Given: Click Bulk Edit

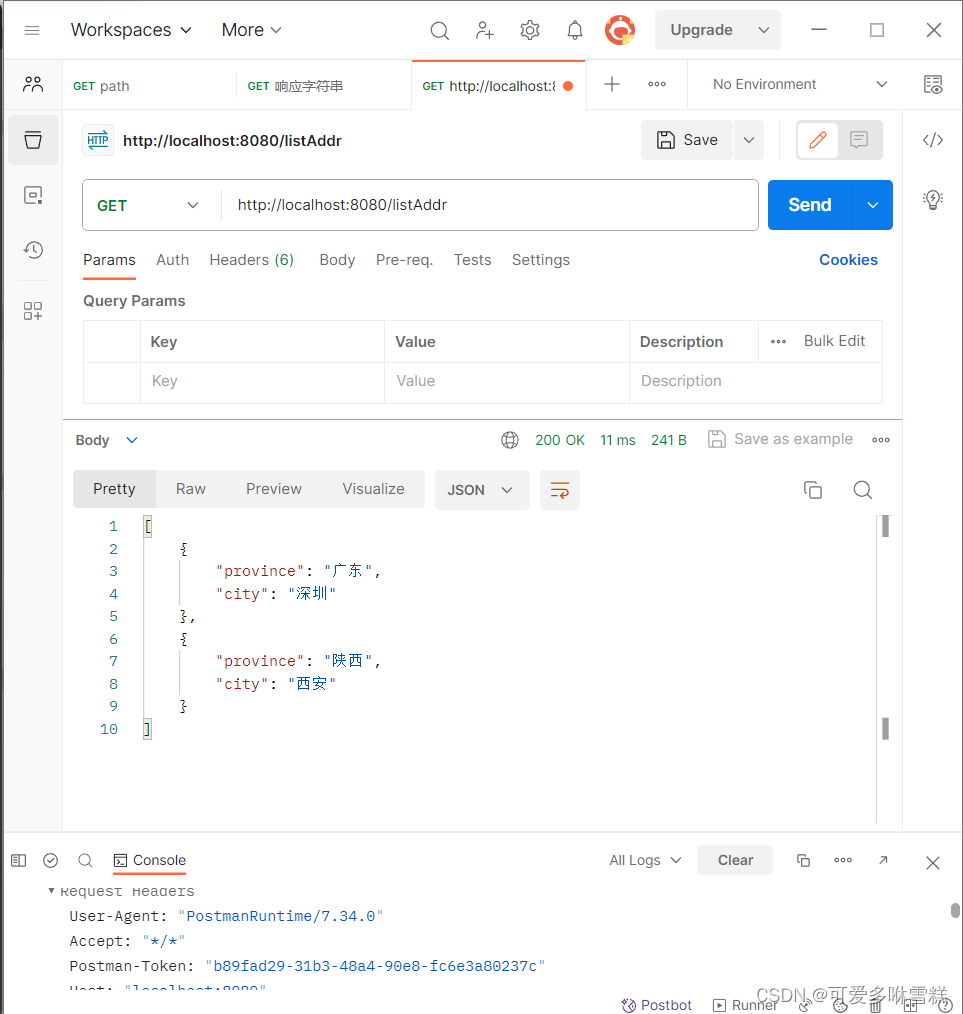Looking at the screenshot, I should pos(834,341).
